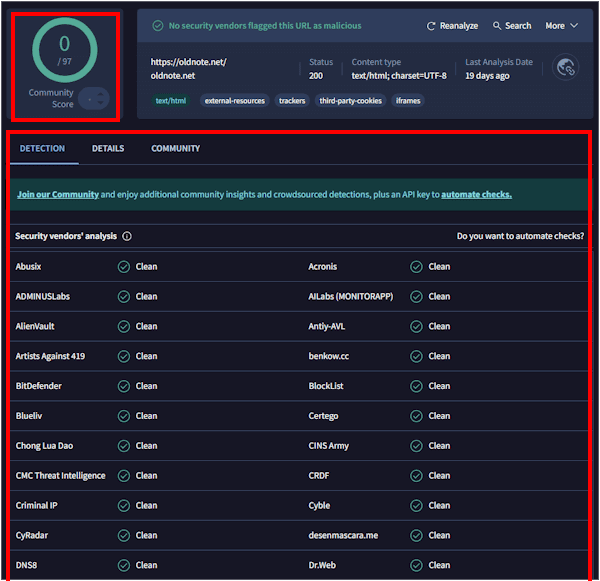Click the Clean check icon for Cyble
This screenshot has width=600, height=581.
(416, 506)
